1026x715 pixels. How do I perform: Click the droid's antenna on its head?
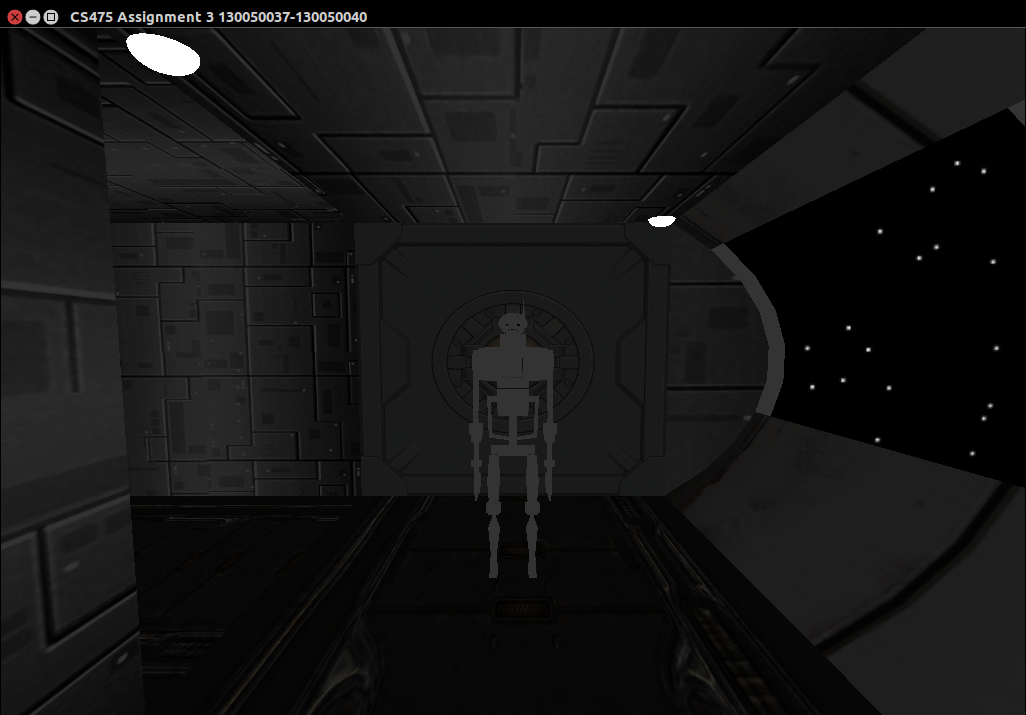pos(522,304)
